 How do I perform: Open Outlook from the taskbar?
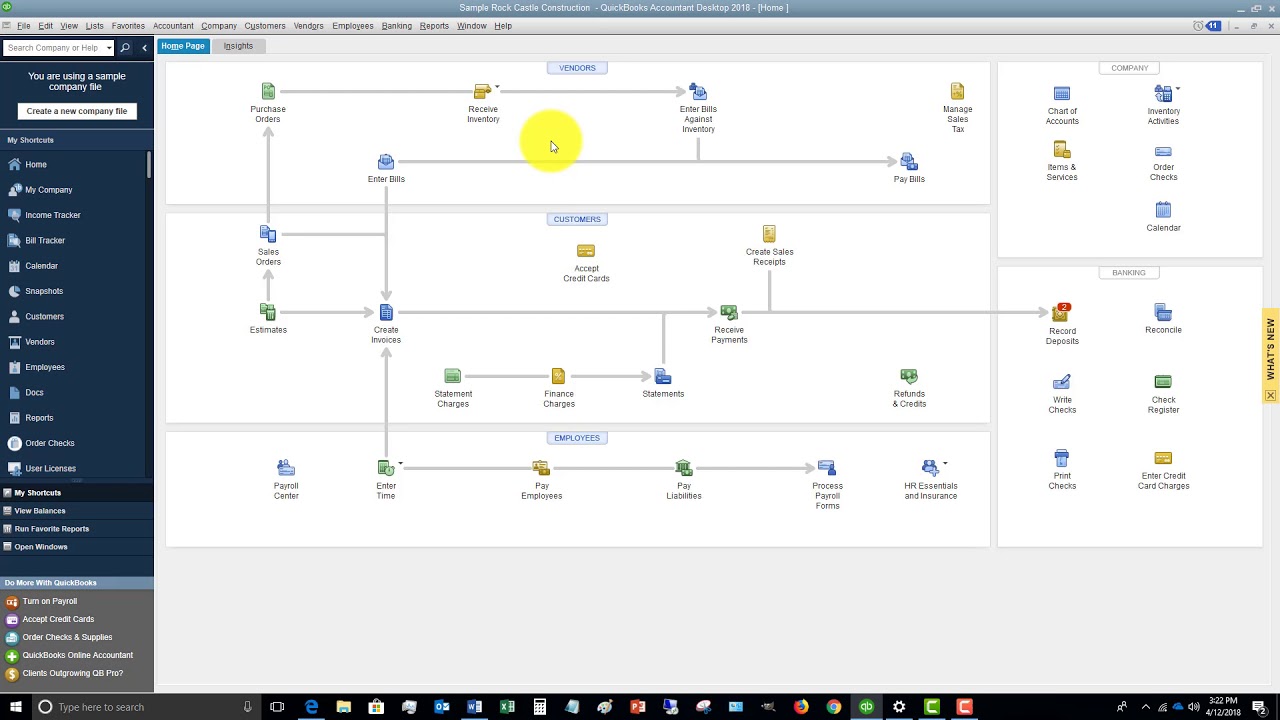click(x=442, y=707)
